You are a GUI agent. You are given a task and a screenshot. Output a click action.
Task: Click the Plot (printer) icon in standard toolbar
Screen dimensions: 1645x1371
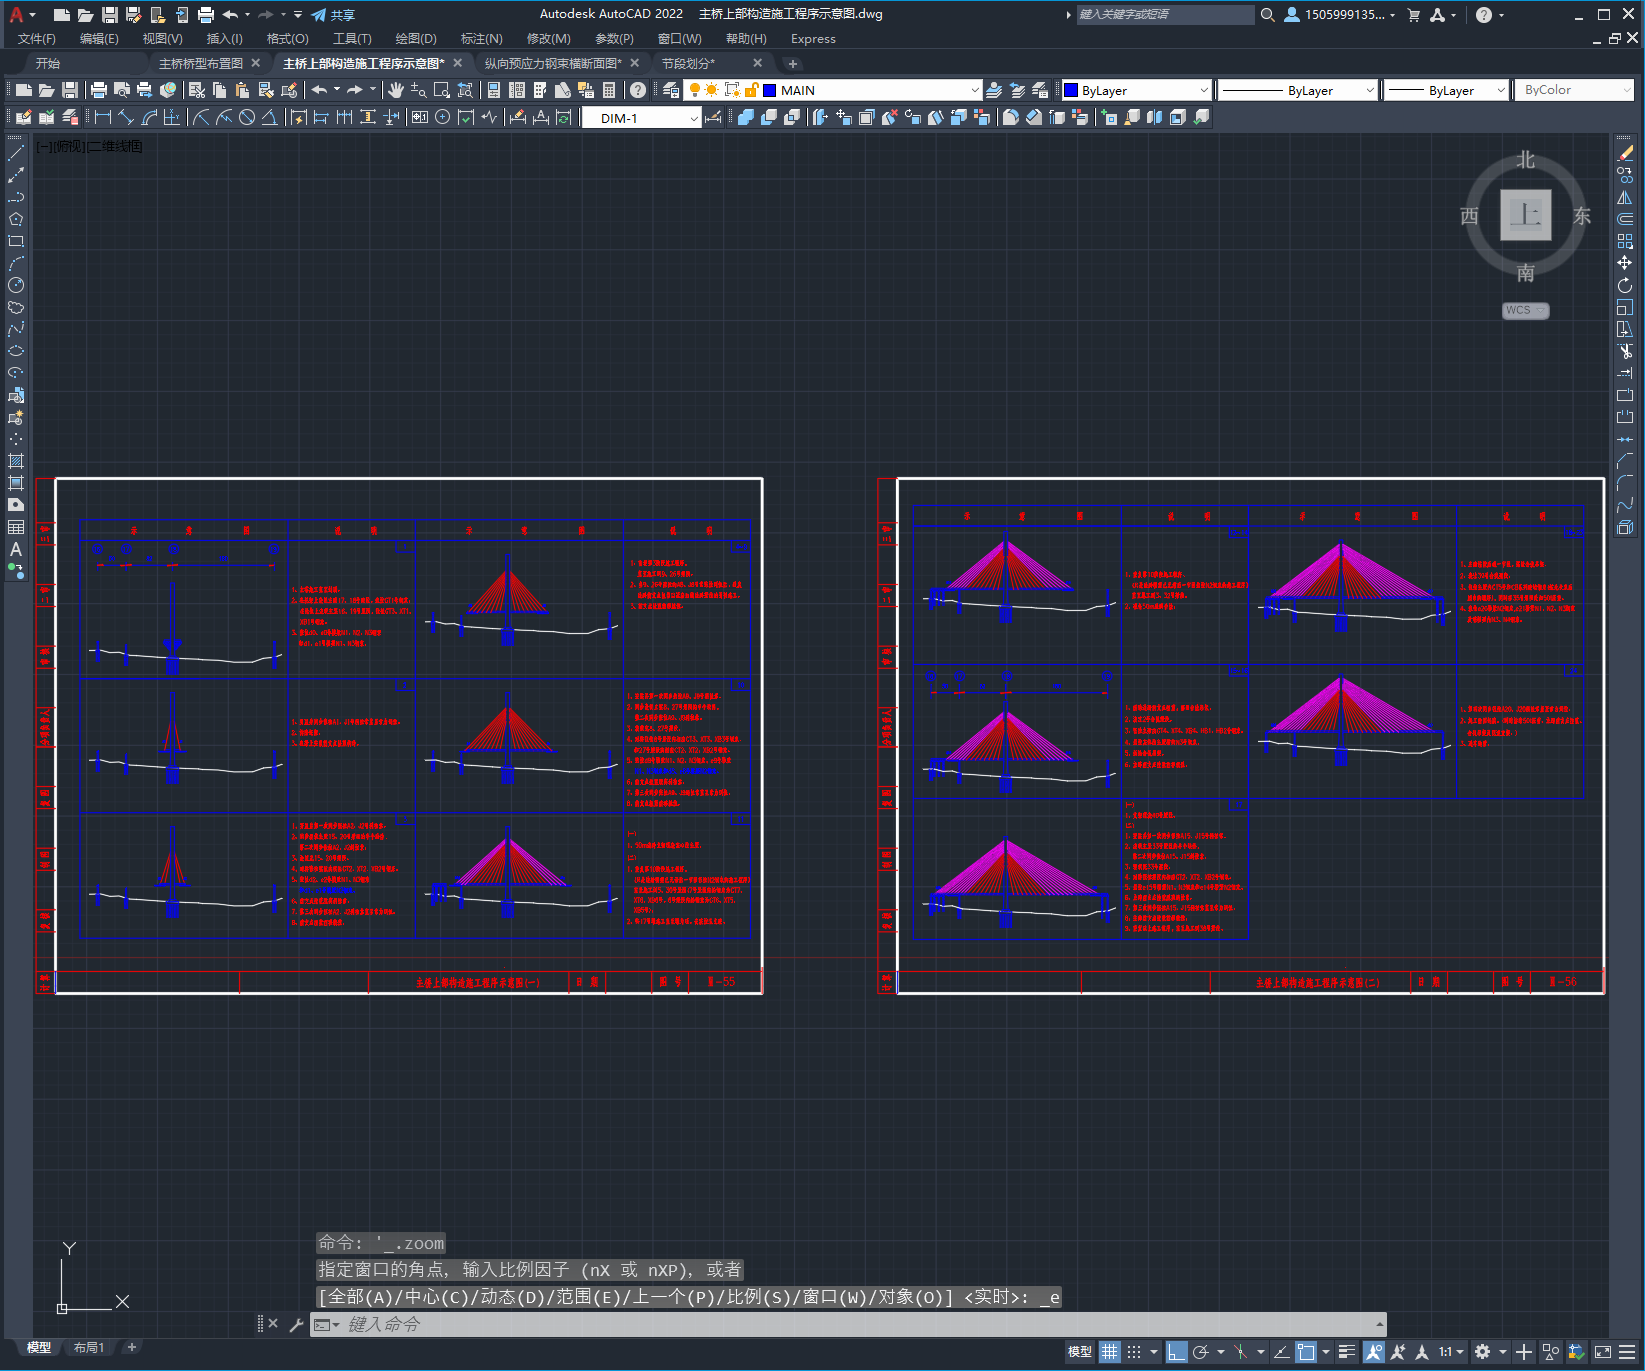click(98, 90)
